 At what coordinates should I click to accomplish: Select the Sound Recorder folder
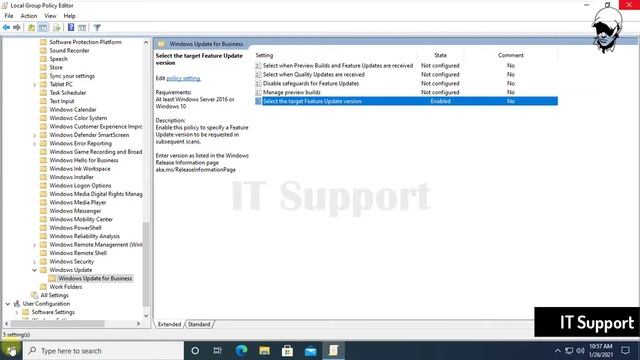coord(69,51)
